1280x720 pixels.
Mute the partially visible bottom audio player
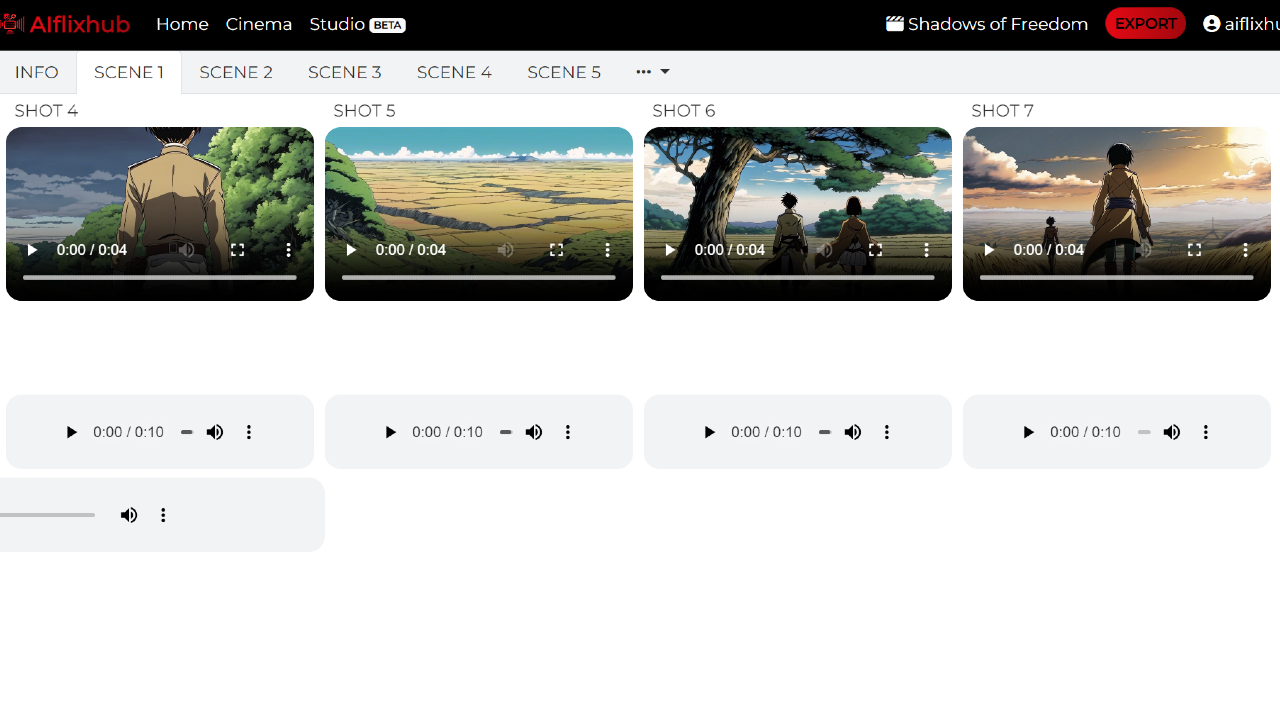[x=129, y=515]
